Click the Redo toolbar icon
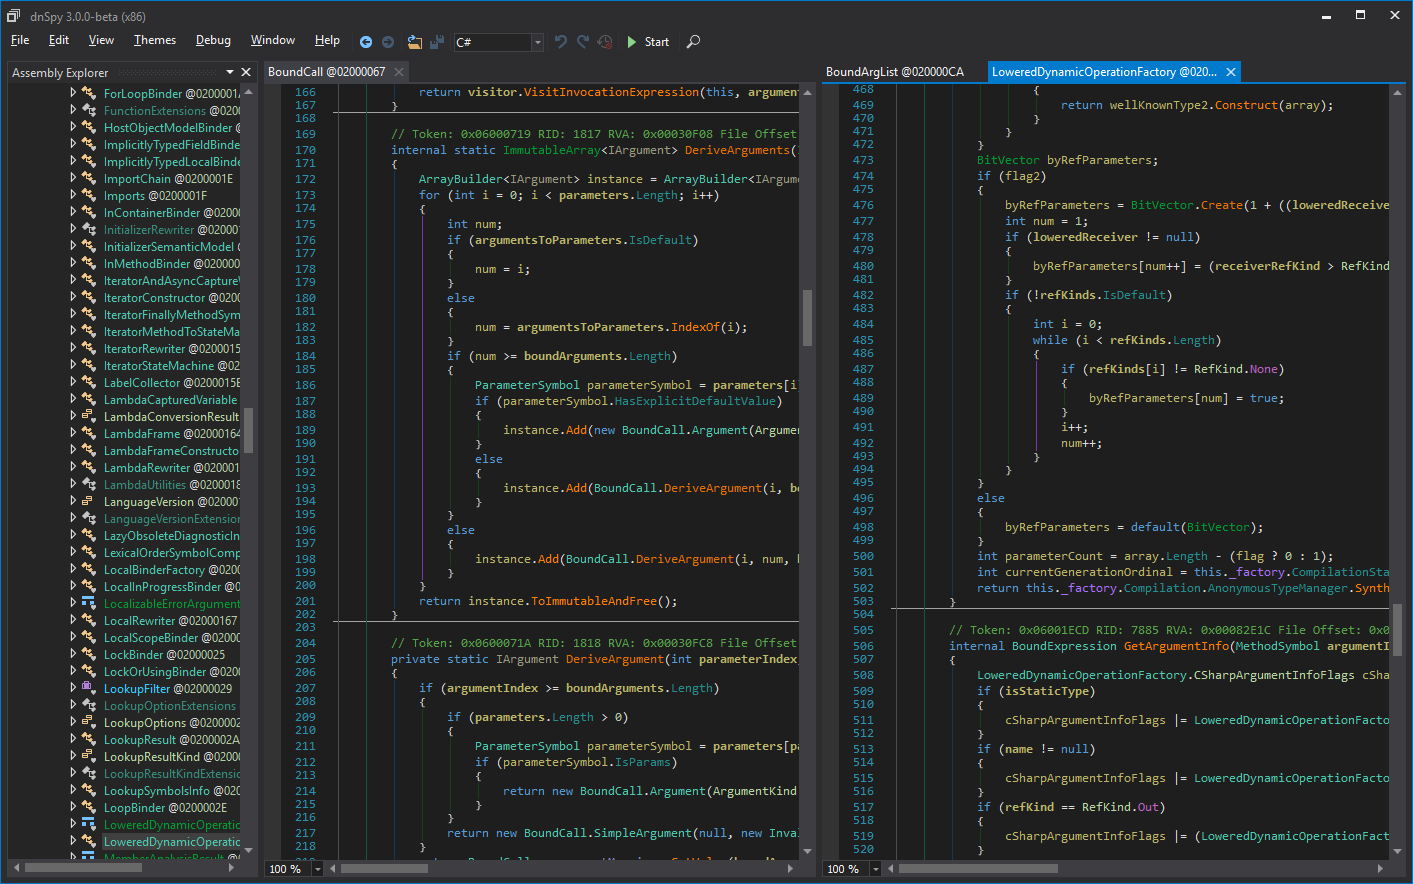The image size is (1413, 884). 582,42
